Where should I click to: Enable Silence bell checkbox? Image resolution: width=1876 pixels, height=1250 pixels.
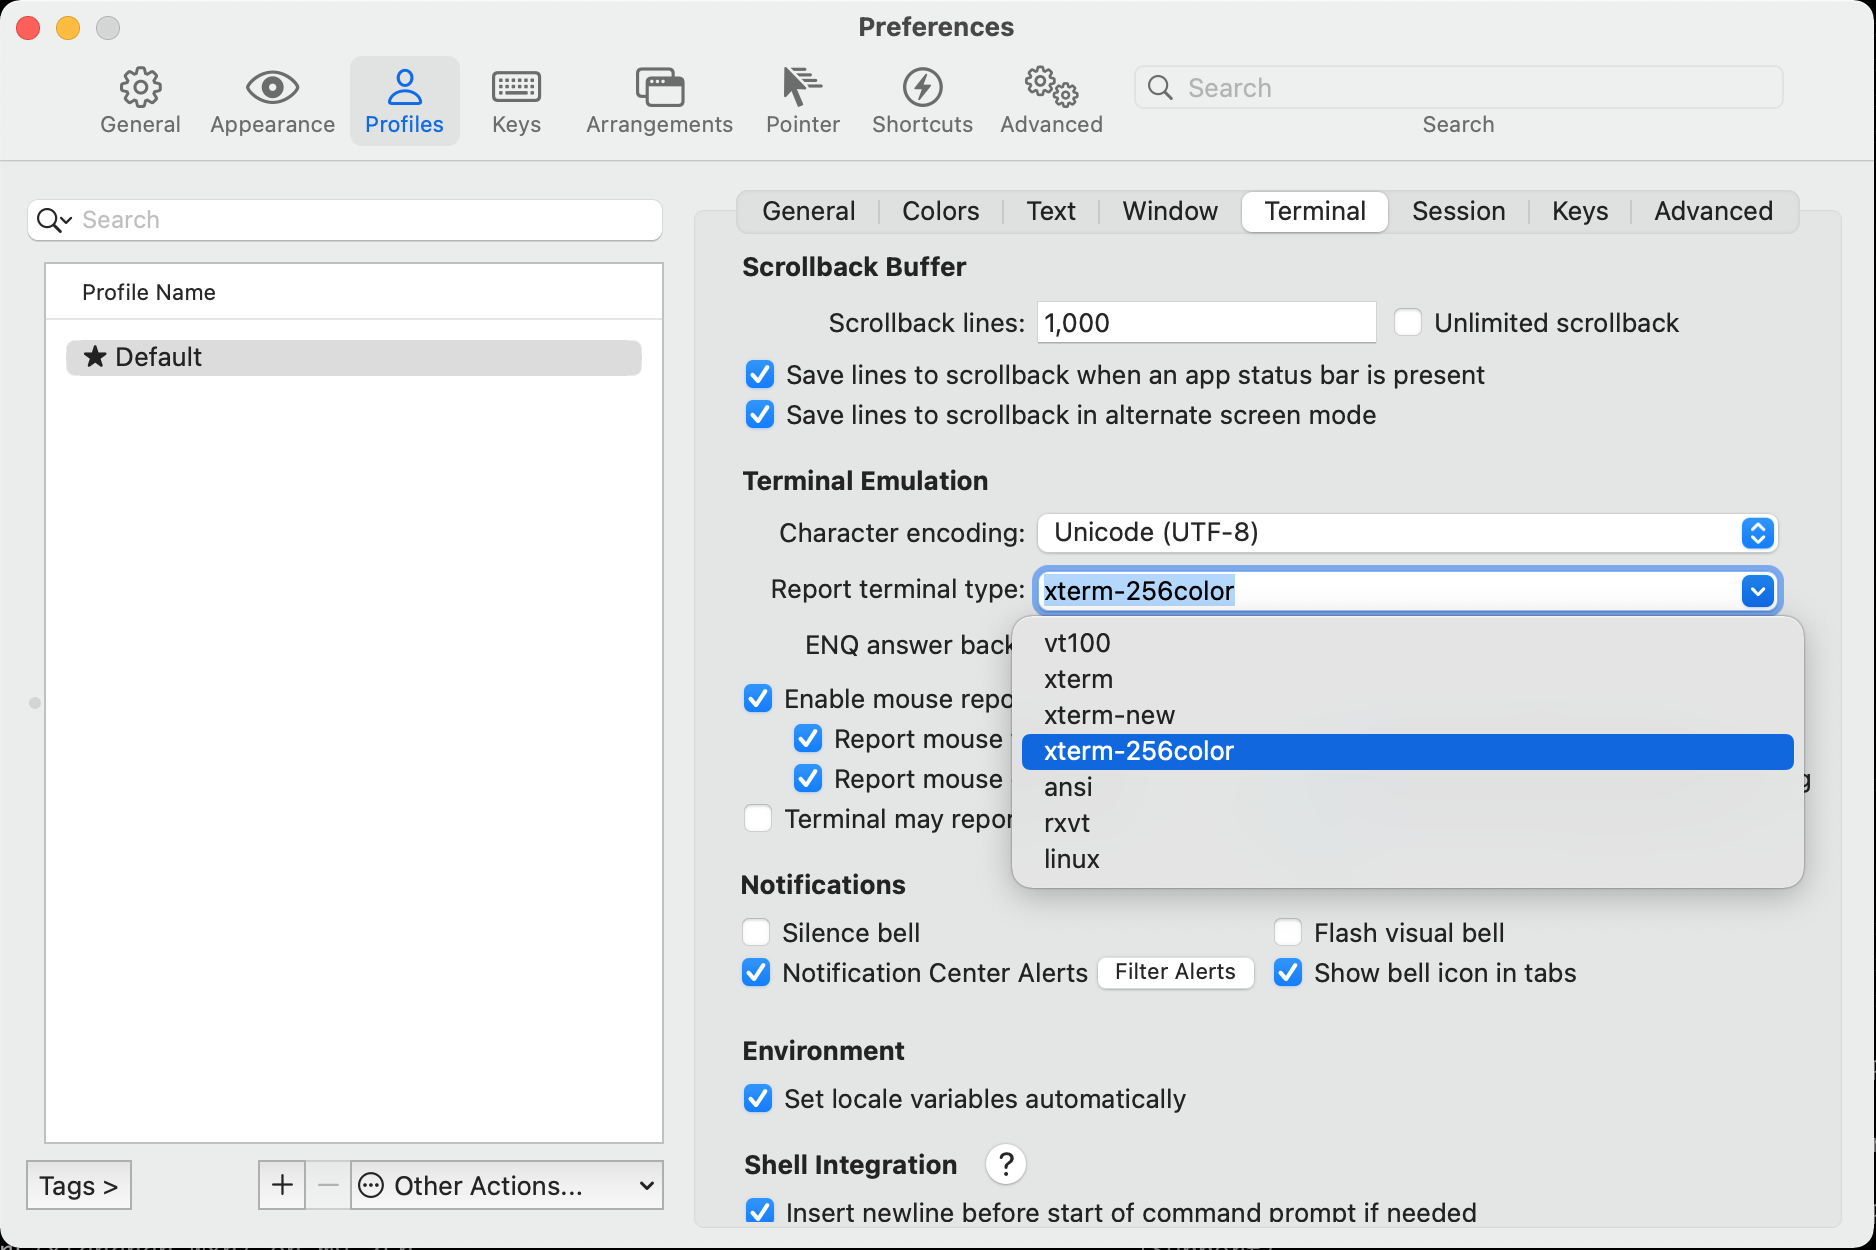coord(756,932)
